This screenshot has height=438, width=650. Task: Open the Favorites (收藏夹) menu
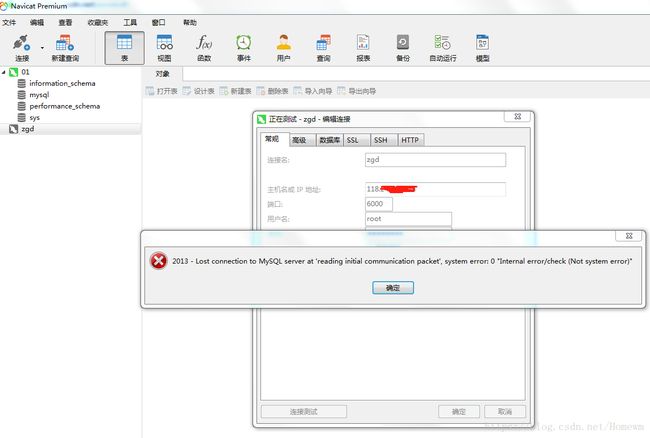click(97, 22)
